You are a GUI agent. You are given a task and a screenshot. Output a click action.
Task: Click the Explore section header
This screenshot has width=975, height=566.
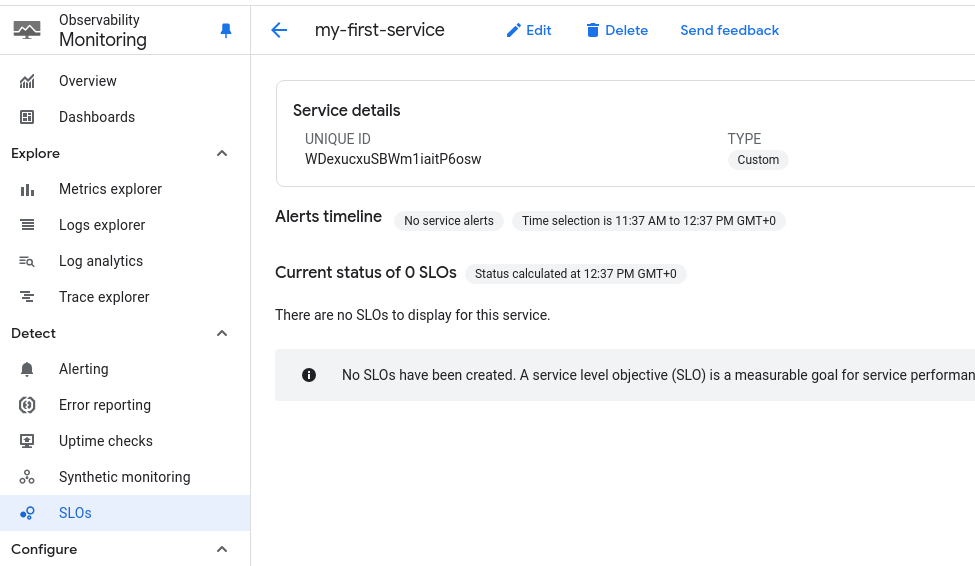[35, 154]
